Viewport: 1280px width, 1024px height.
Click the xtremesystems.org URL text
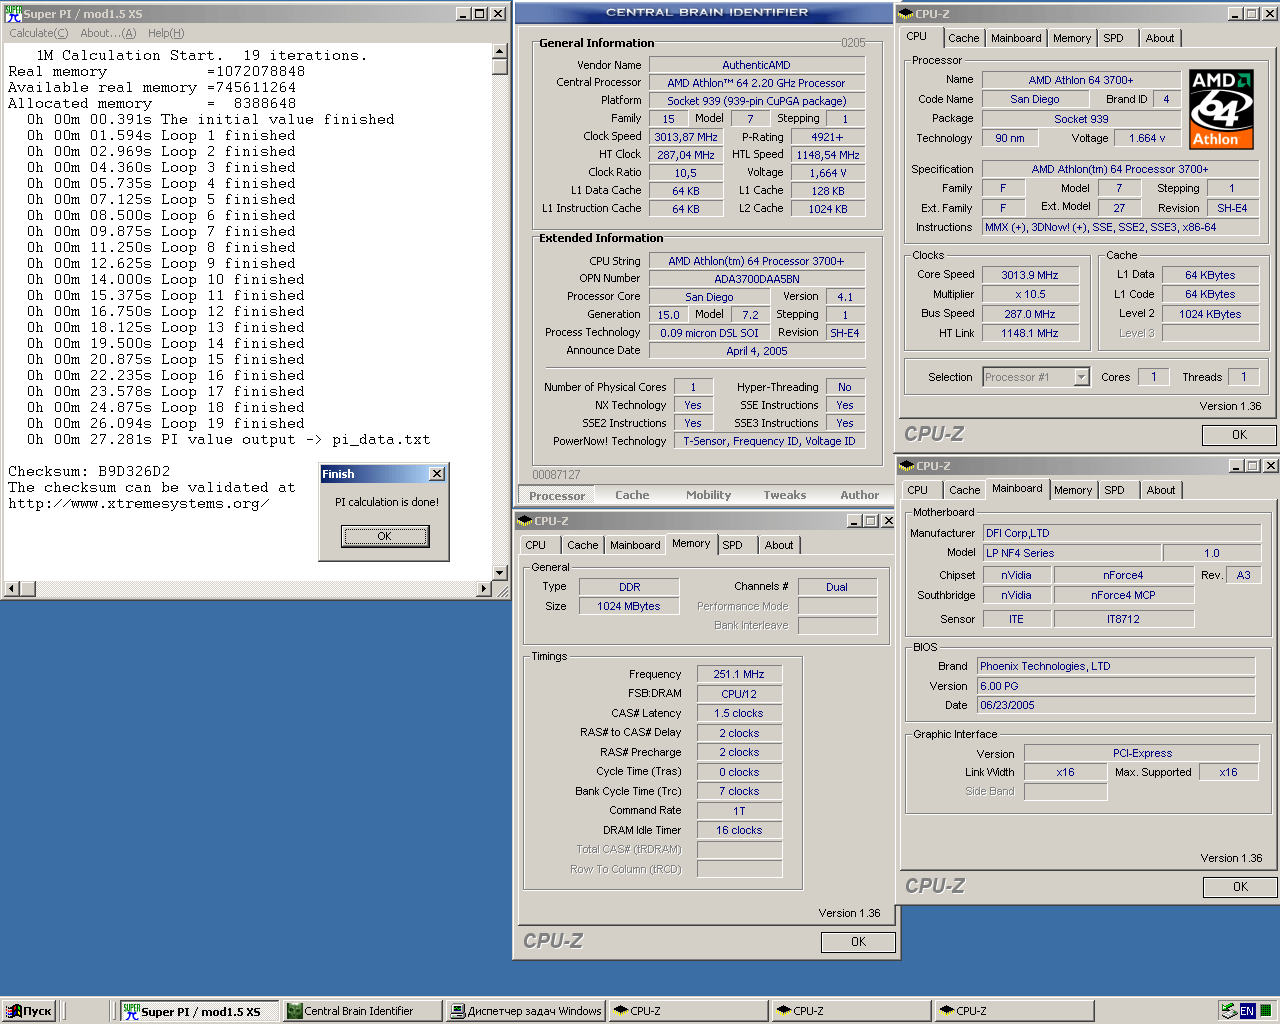(138, 503)
